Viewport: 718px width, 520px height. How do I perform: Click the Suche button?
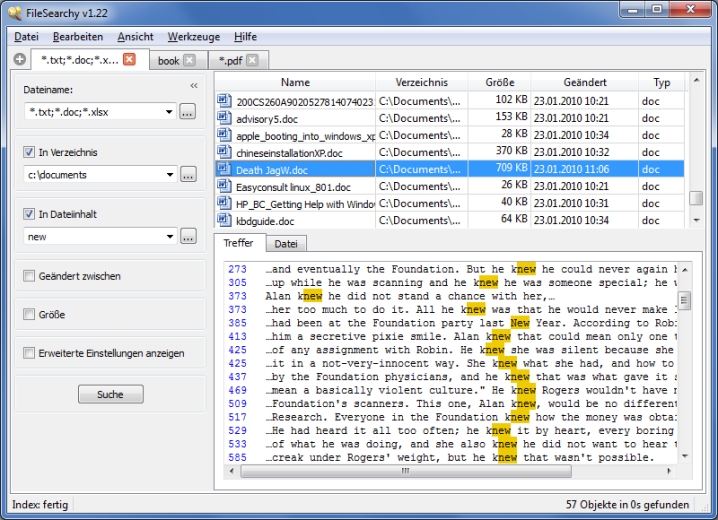(110, 395)
